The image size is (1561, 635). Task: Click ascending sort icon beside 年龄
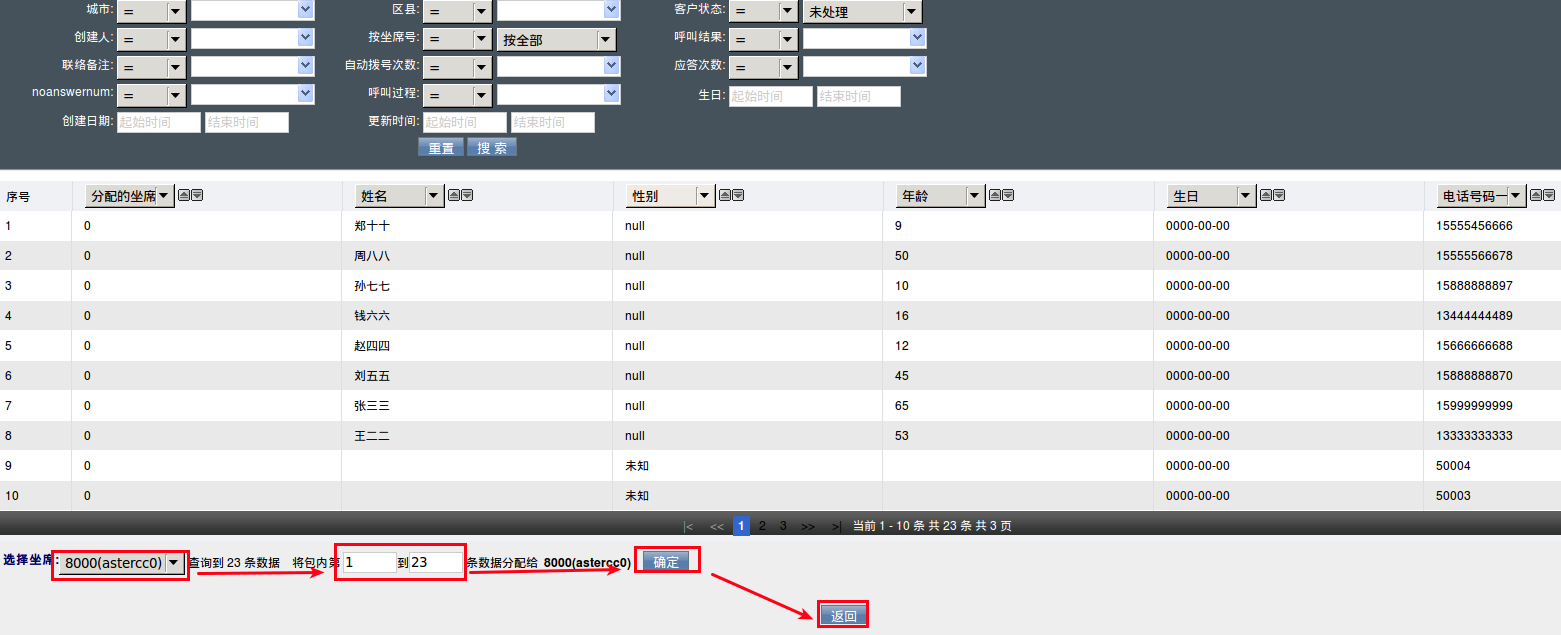tap(995, 195)
